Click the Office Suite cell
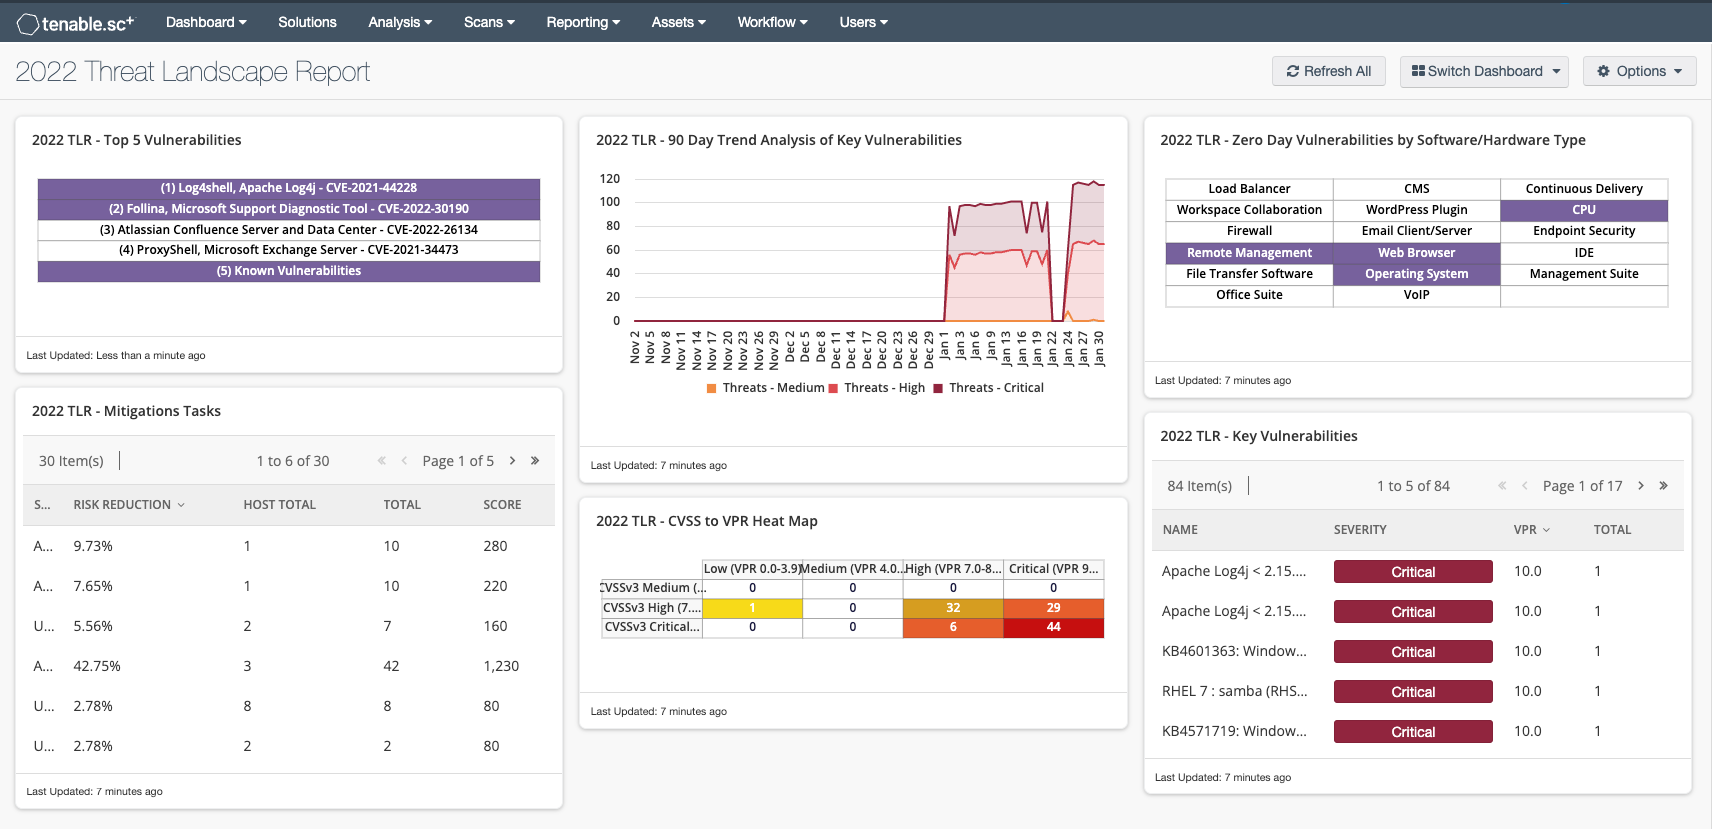The height and width of the screenshot is (830, 1712). pos(1249,295)
